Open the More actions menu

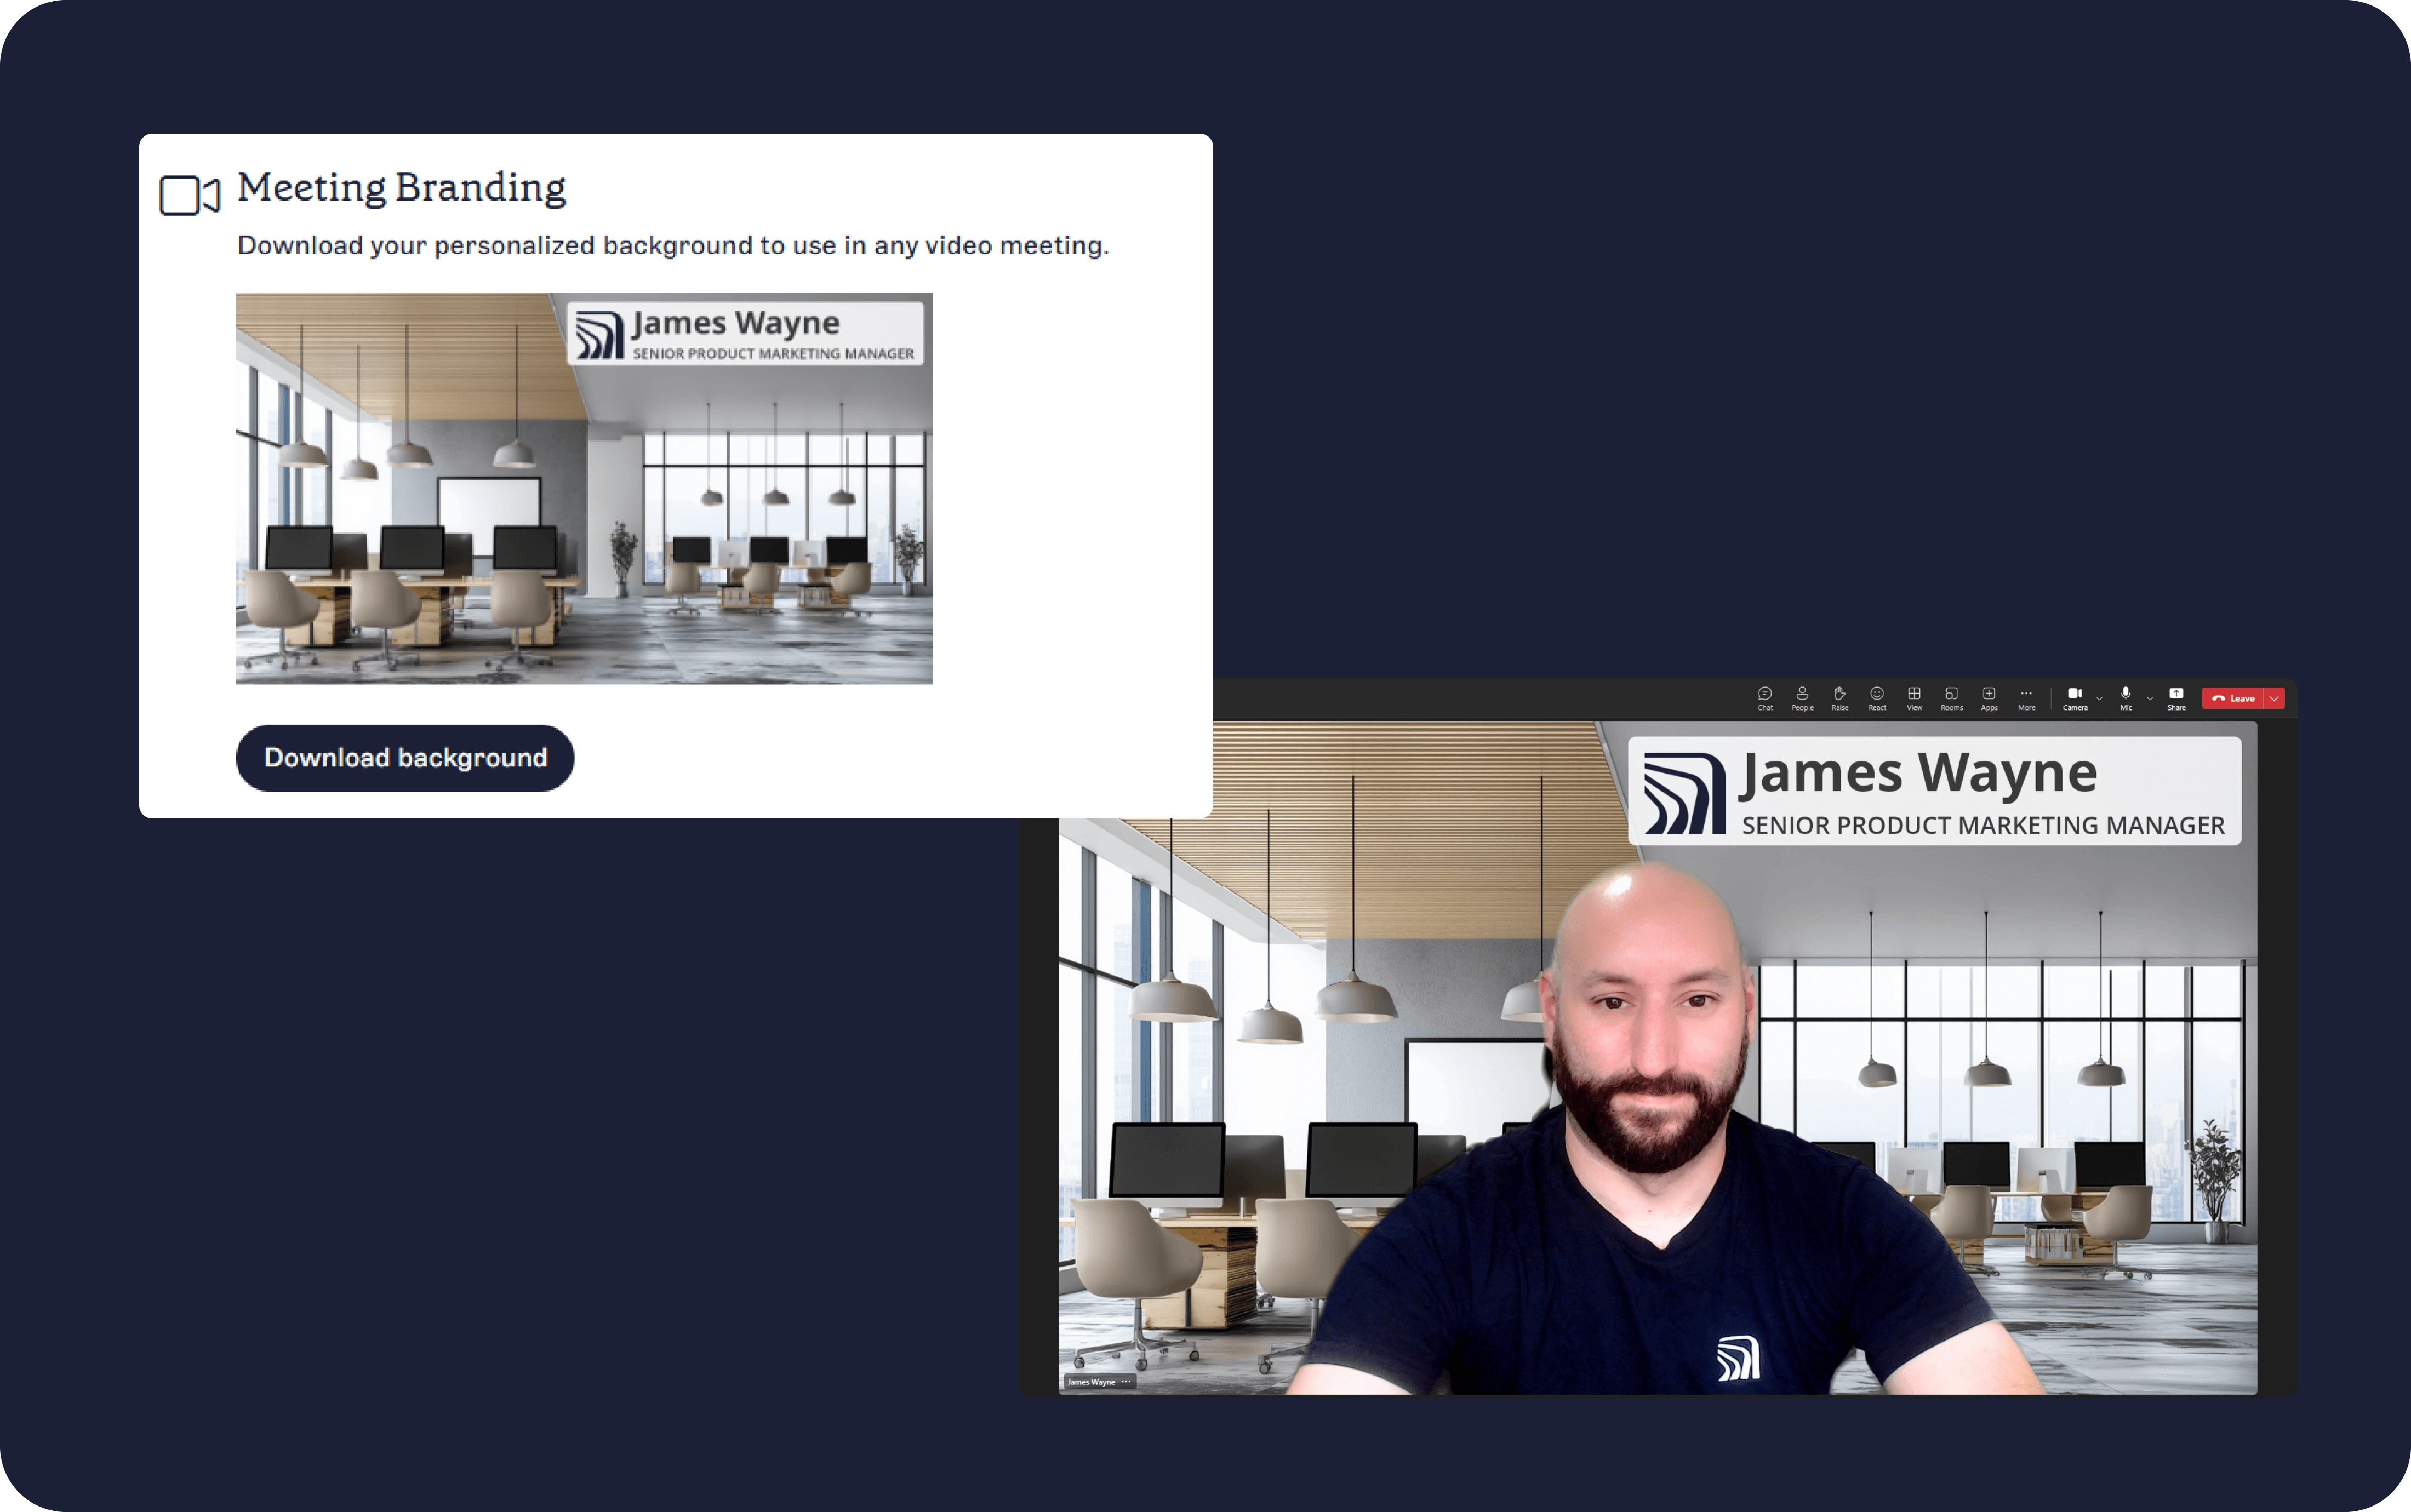[x=2027, y=694]
